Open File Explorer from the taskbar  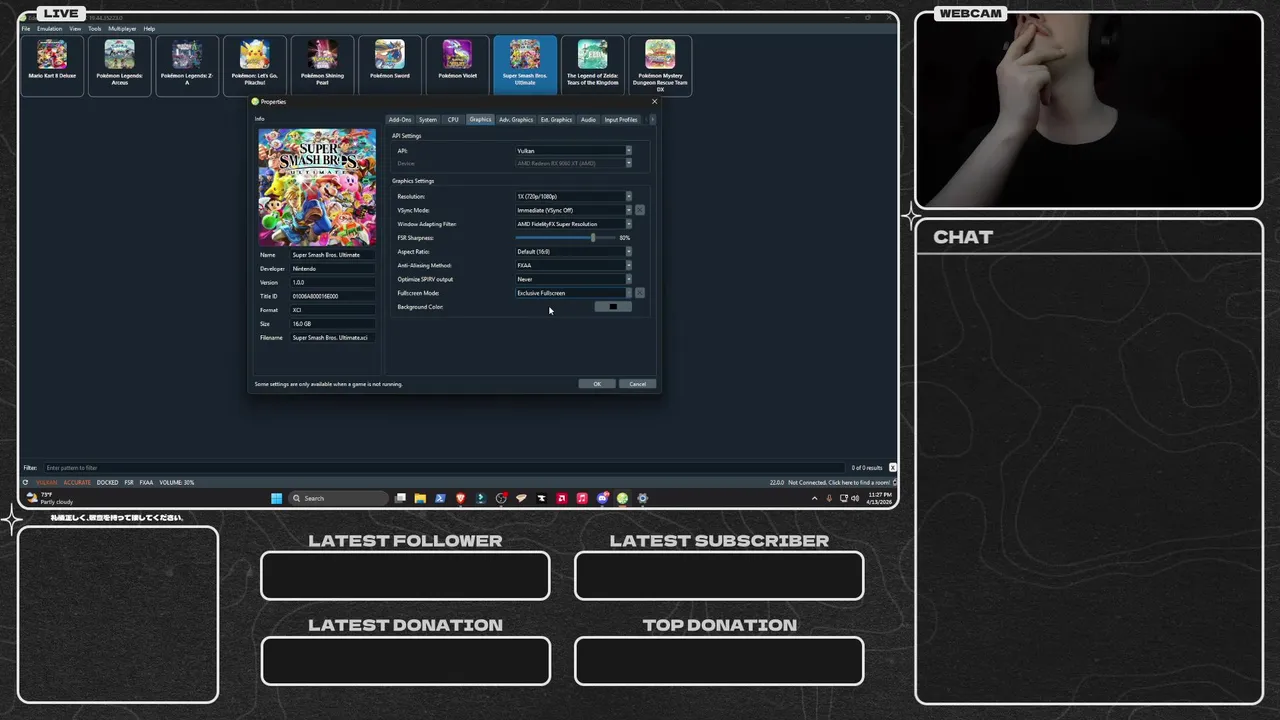point(420,498)
